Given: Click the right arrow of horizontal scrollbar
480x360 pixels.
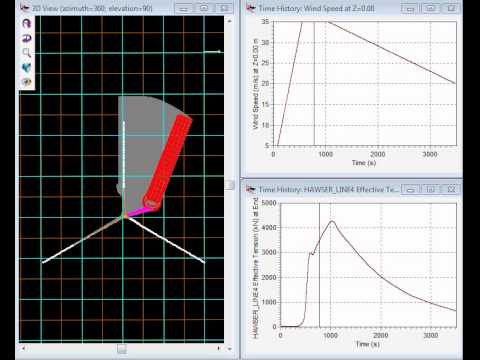Looking at the screenshot, I should tap(219, 348).
